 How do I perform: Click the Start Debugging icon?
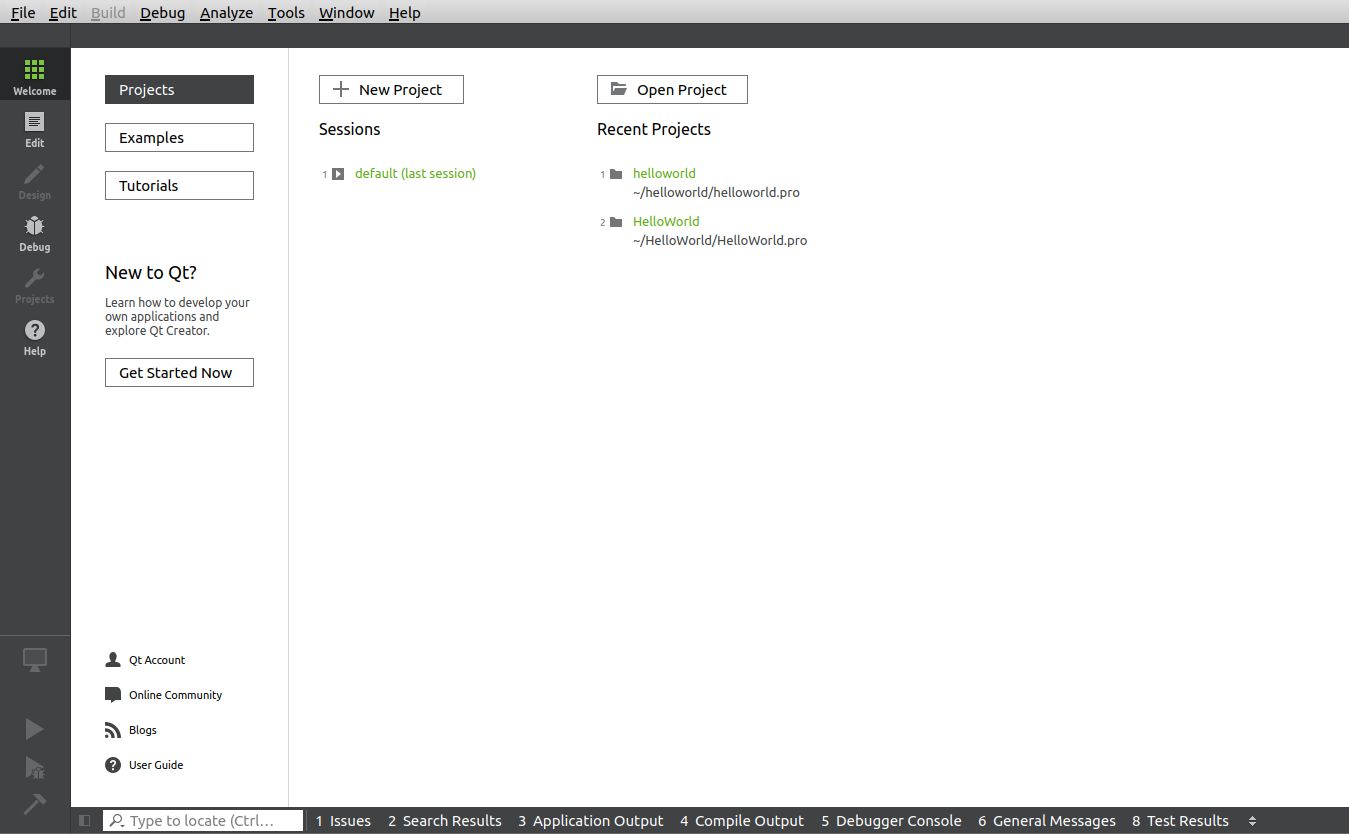[x=35, y=767]
